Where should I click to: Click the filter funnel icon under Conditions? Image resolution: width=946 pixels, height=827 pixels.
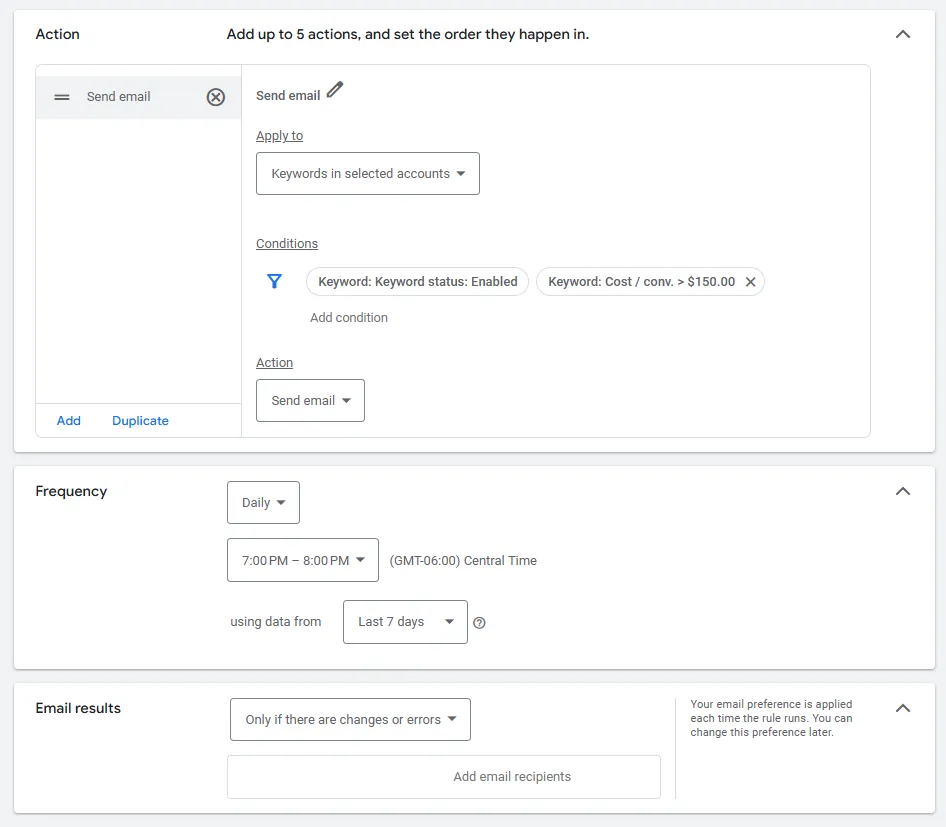pos(274,281)
